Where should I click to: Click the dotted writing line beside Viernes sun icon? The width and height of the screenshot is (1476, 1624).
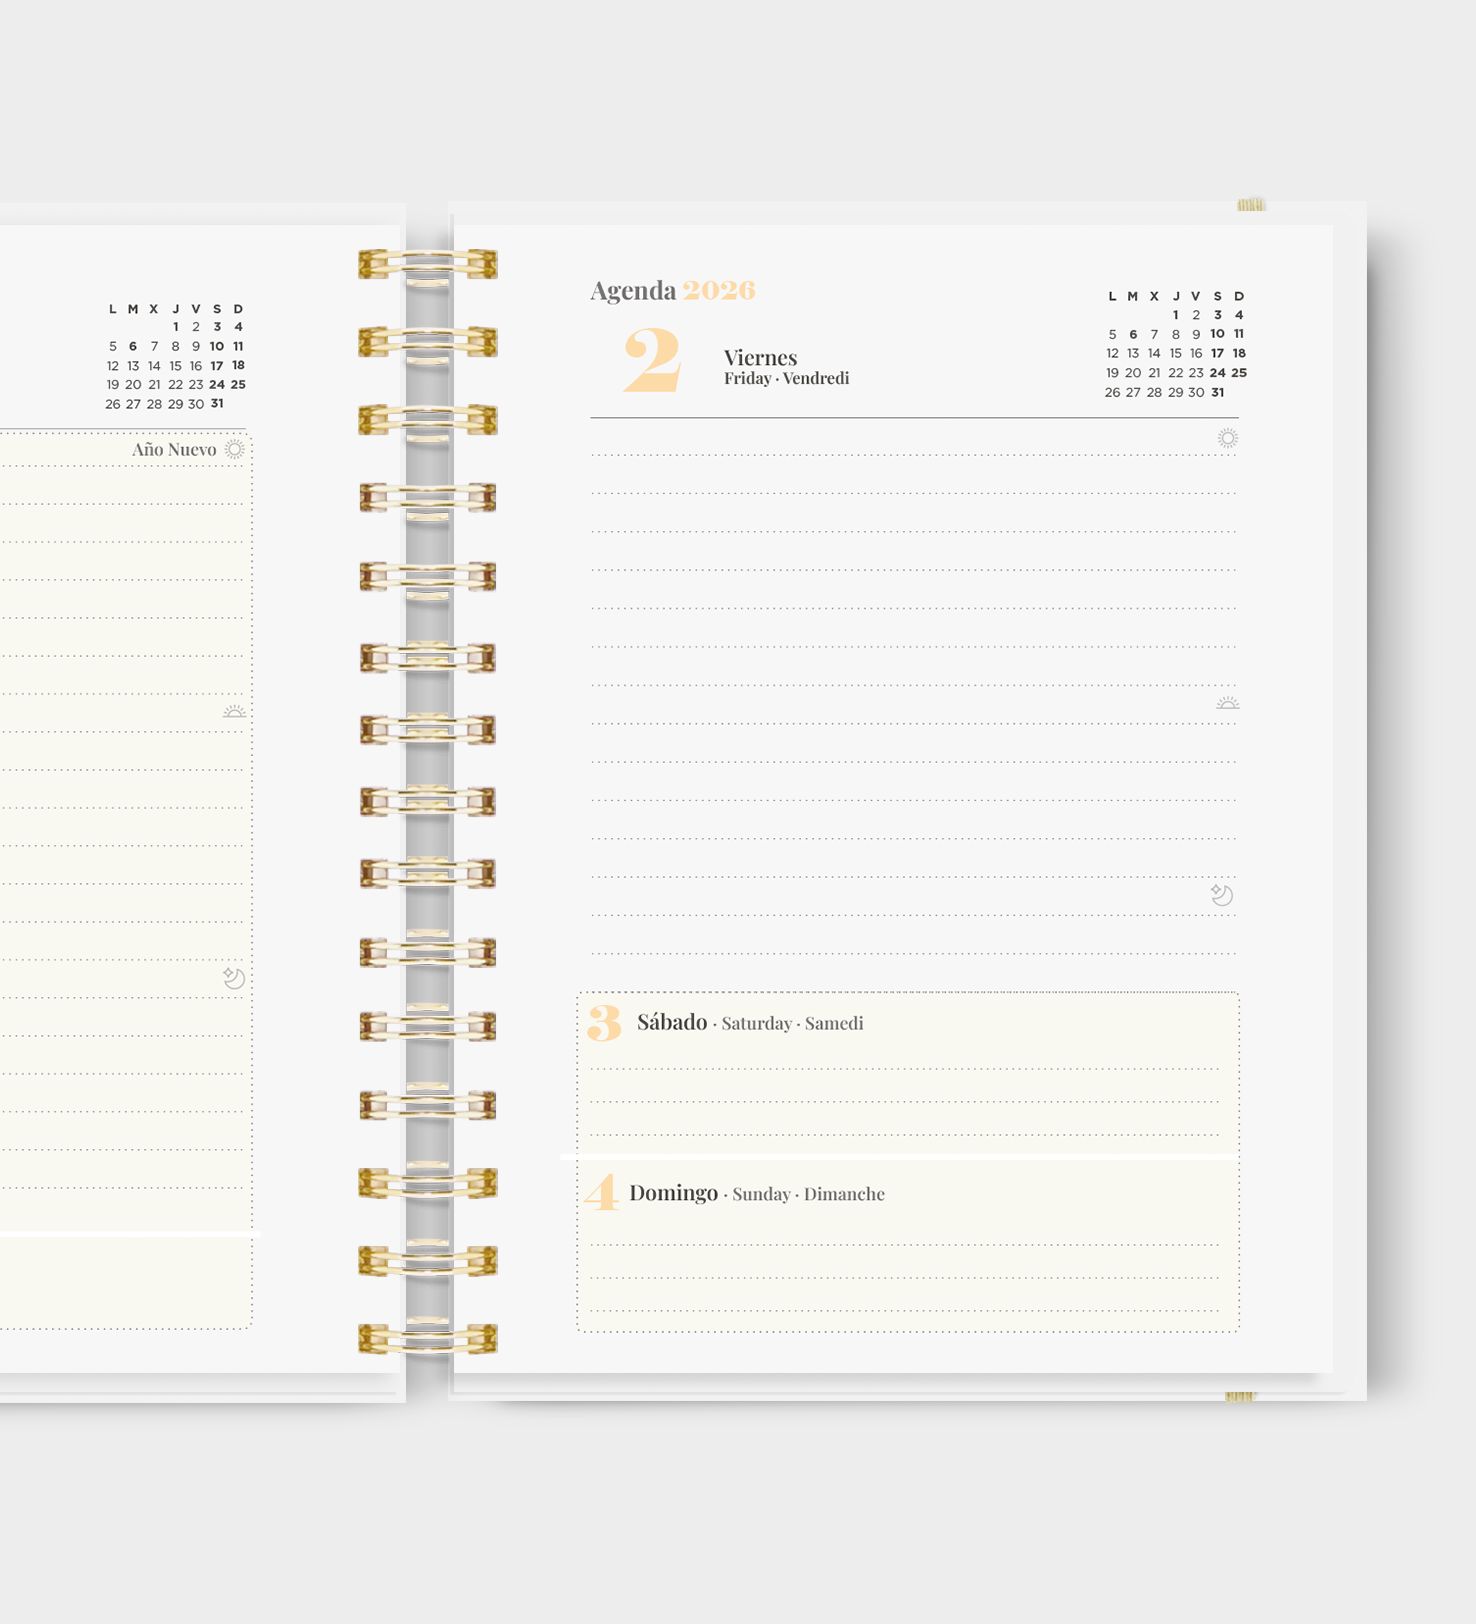pos(914,455)
